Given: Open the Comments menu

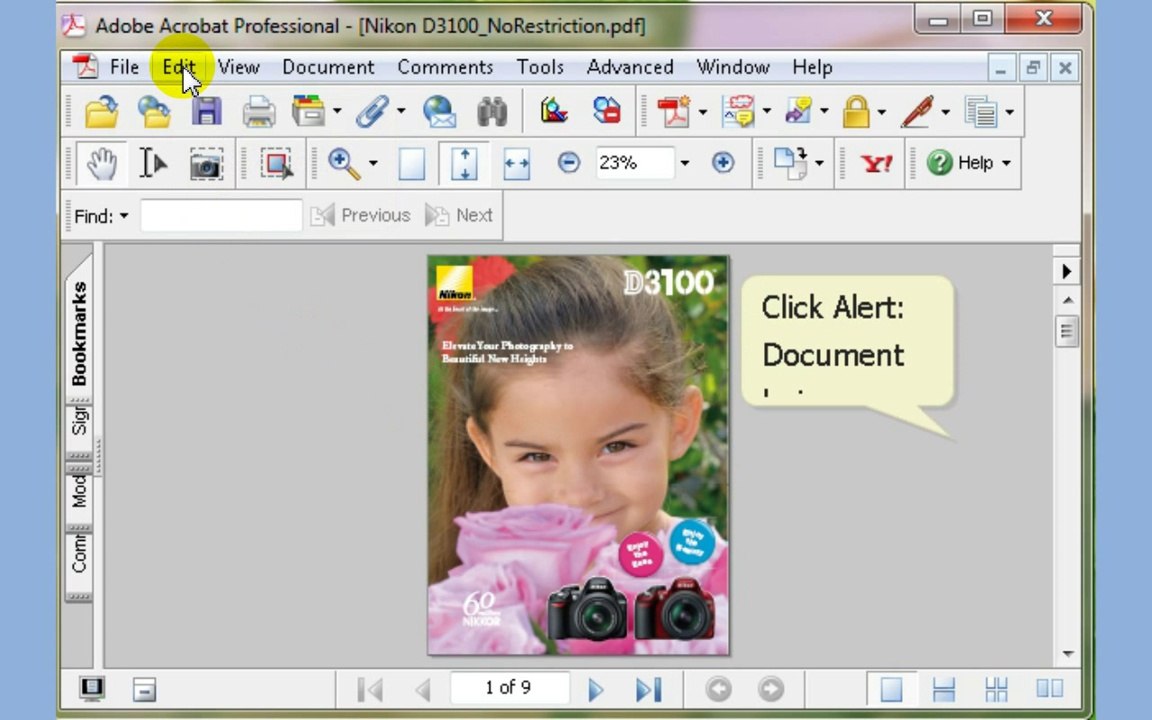Looking at the screenshot, I should coord(444,67).
